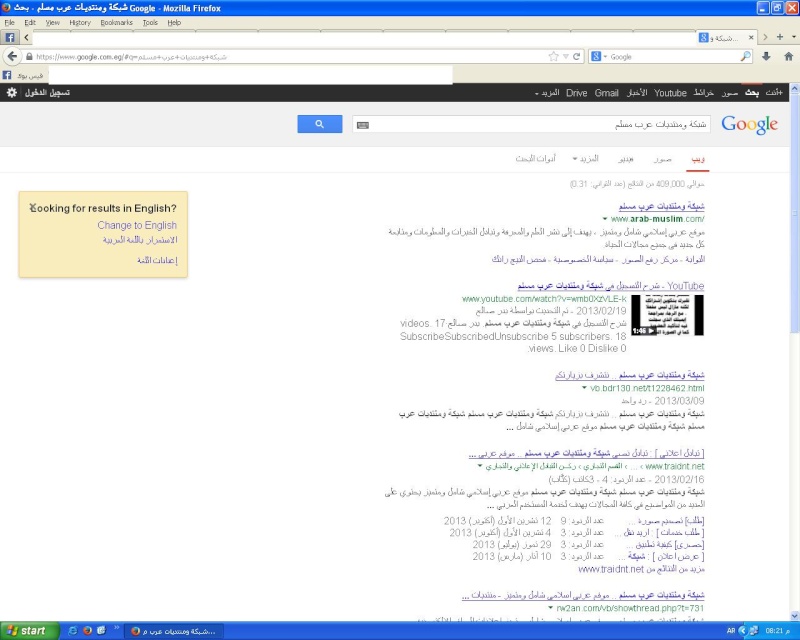Click the Google logo
This screenshot has width=800, height=640.
[749, 125]
